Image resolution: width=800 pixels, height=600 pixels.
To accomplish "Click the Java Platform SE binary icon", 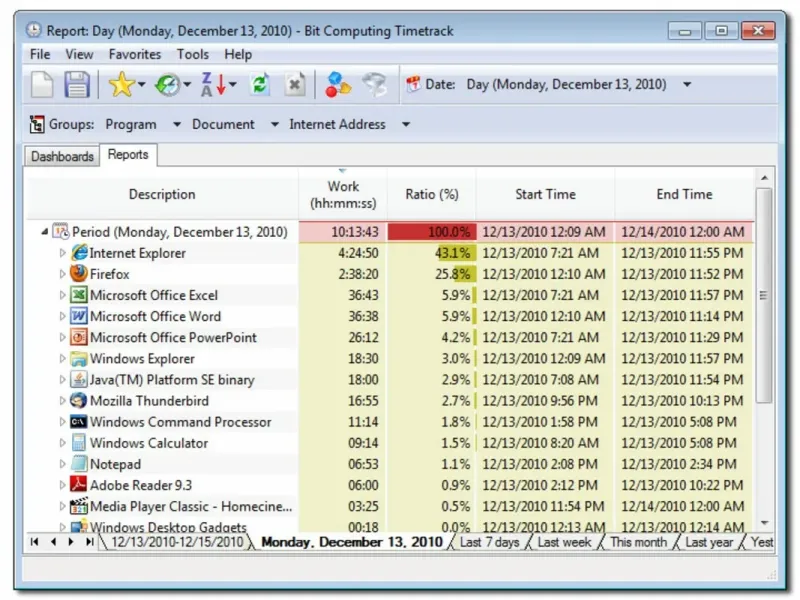I will [x=79, y=380].
